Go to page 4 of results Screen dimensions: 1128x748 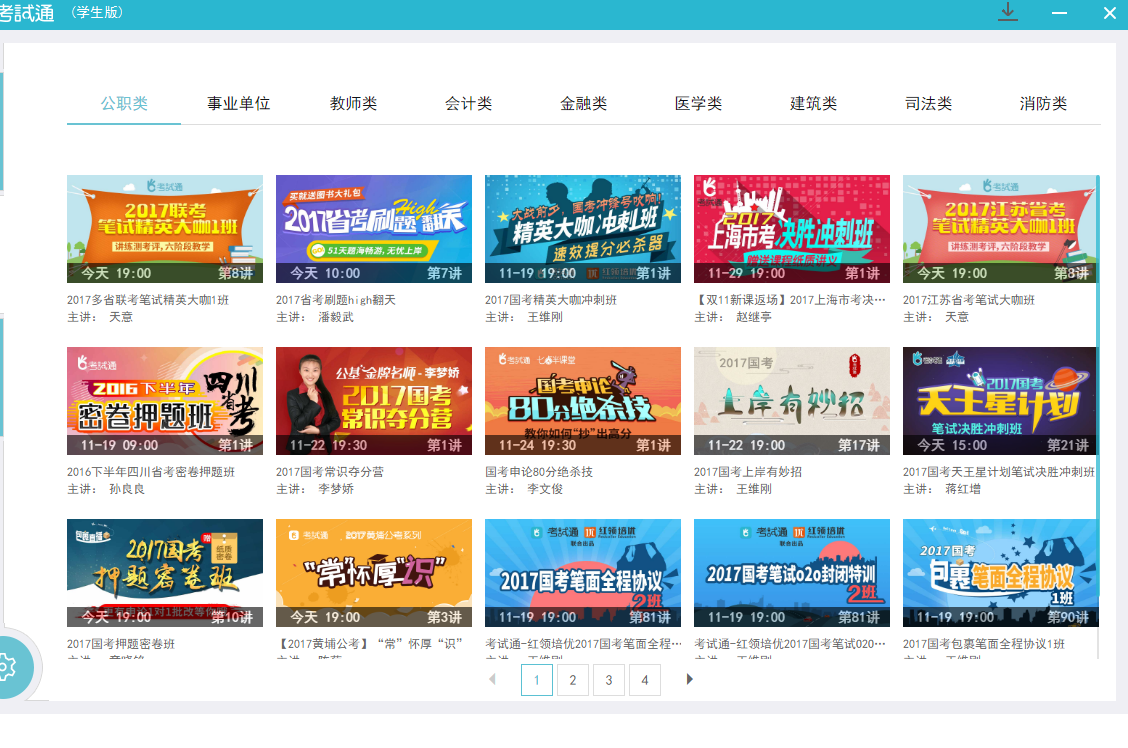644,681
